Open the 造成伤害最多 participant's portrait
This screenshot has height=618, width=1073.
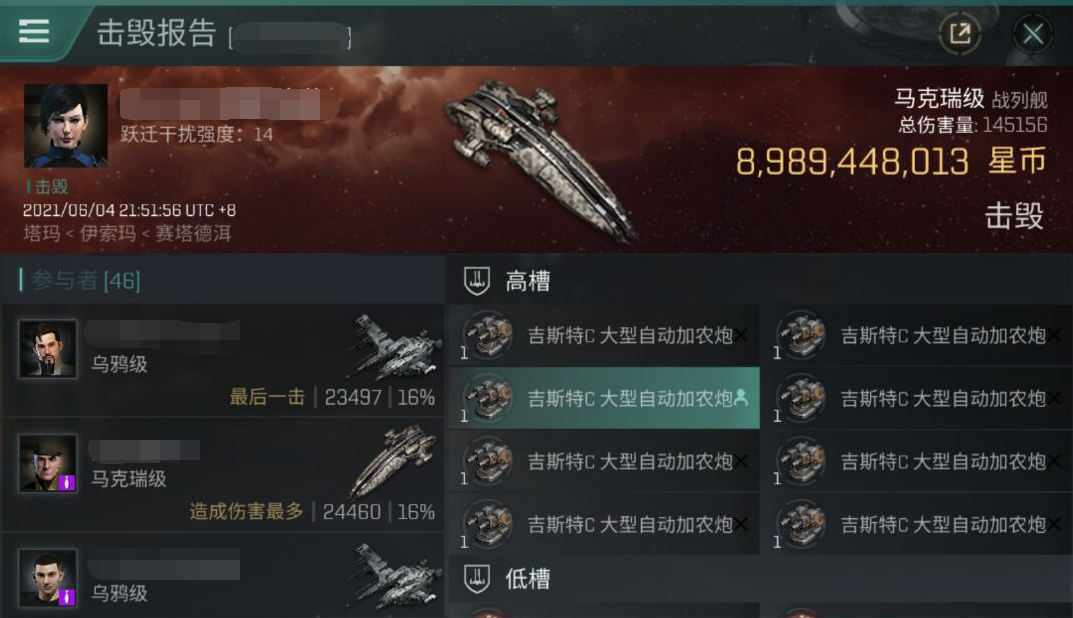[47, 463]
